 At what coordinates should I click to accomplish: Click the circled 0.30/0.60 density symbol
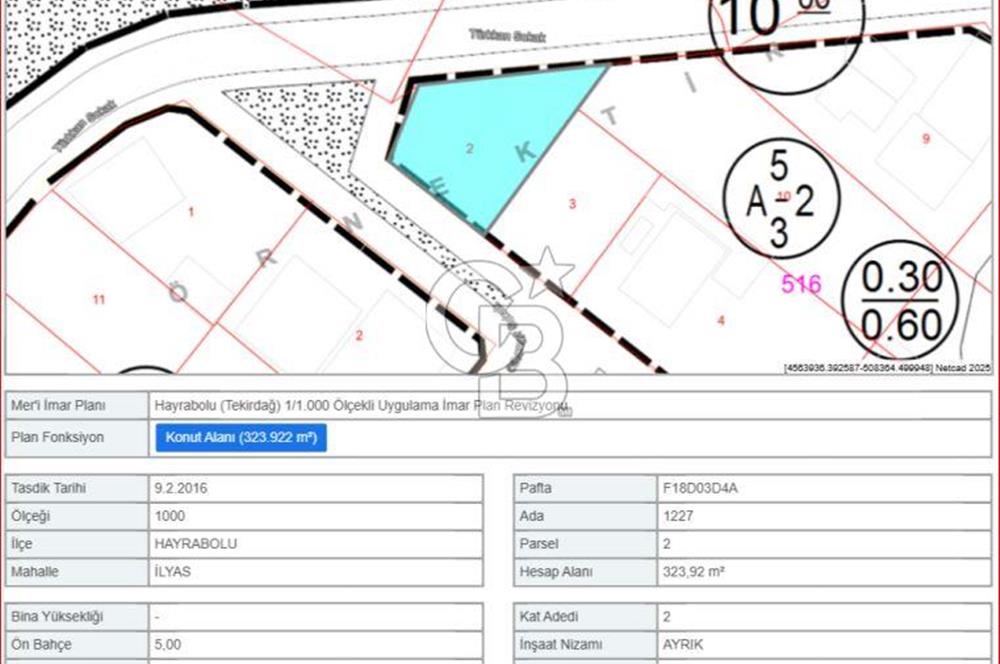coord(901,300)
